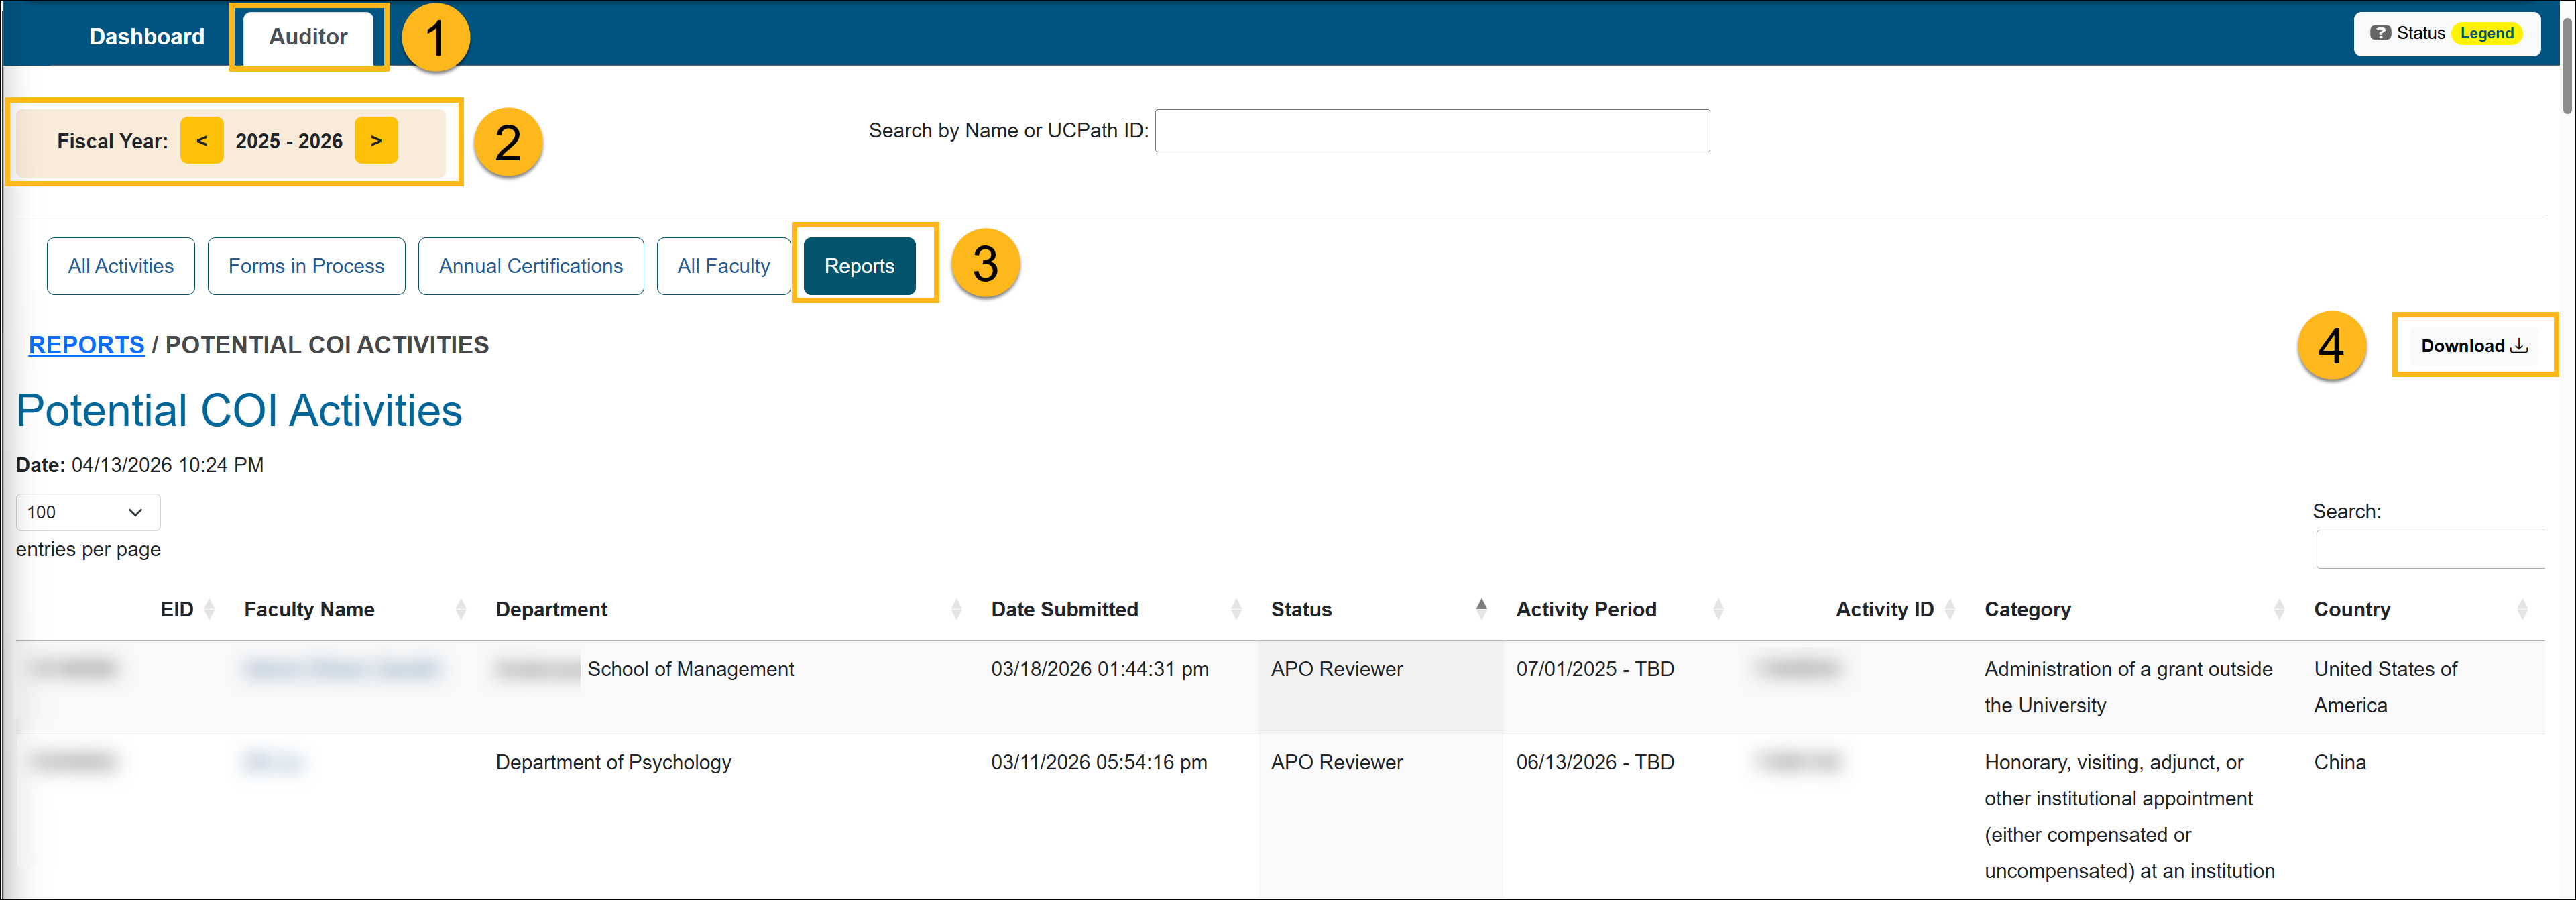Image resolution: width=2576 pixels, height=900 pixels.
Task: Follow the REPORTS breadcrumb link
Action: point(86,345)
